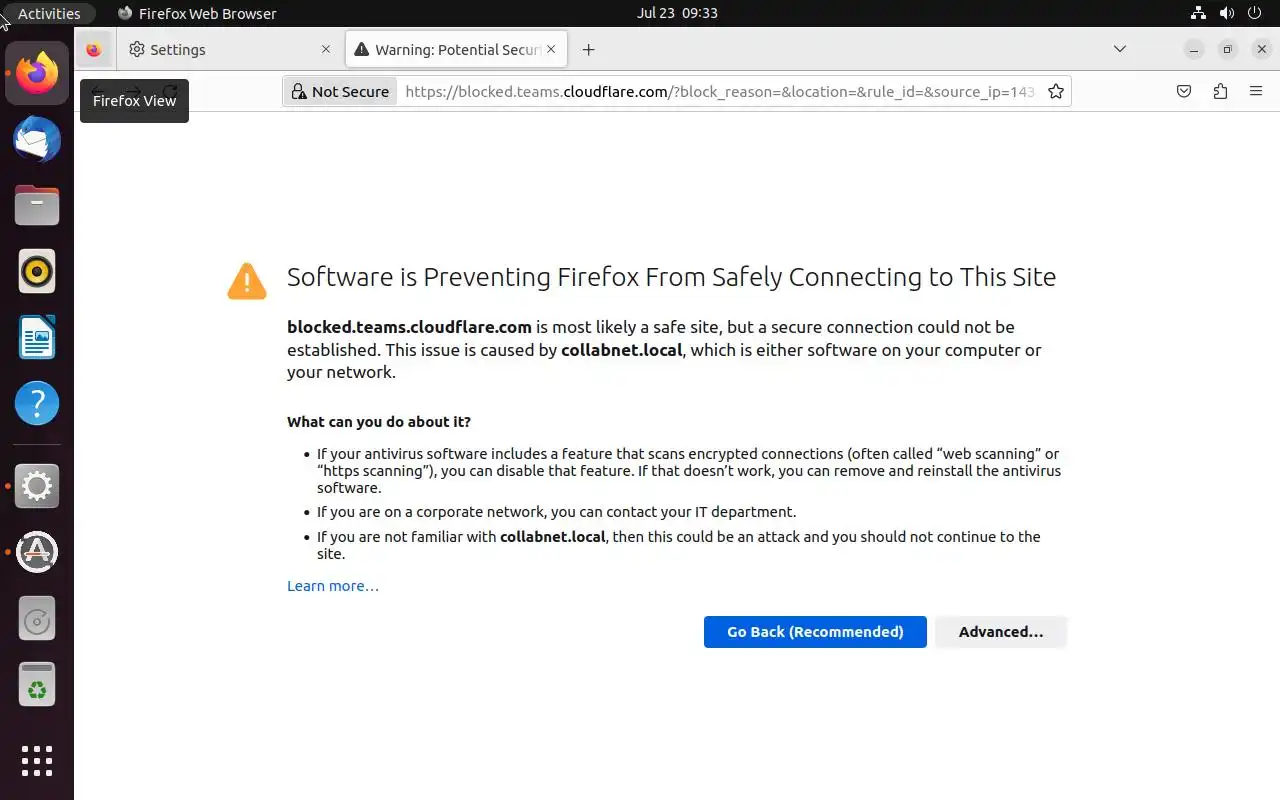This screenshot has width=1280, height=800.
Task: Open the system tray power menu
Action: pos(1255,13)
